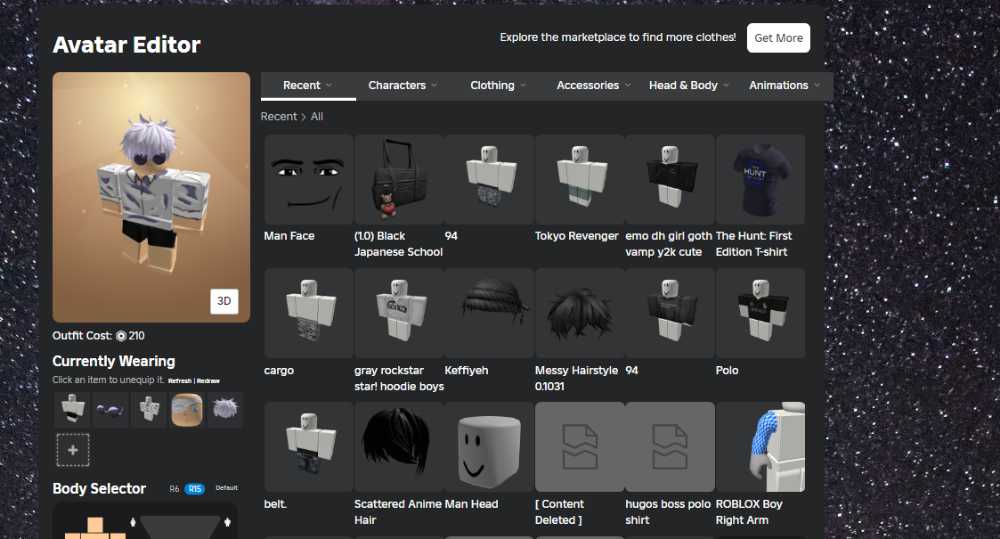The width and height of the screenshot is (1000, 539).
Task: Select the R15 body type option
Action: [194, 489]
